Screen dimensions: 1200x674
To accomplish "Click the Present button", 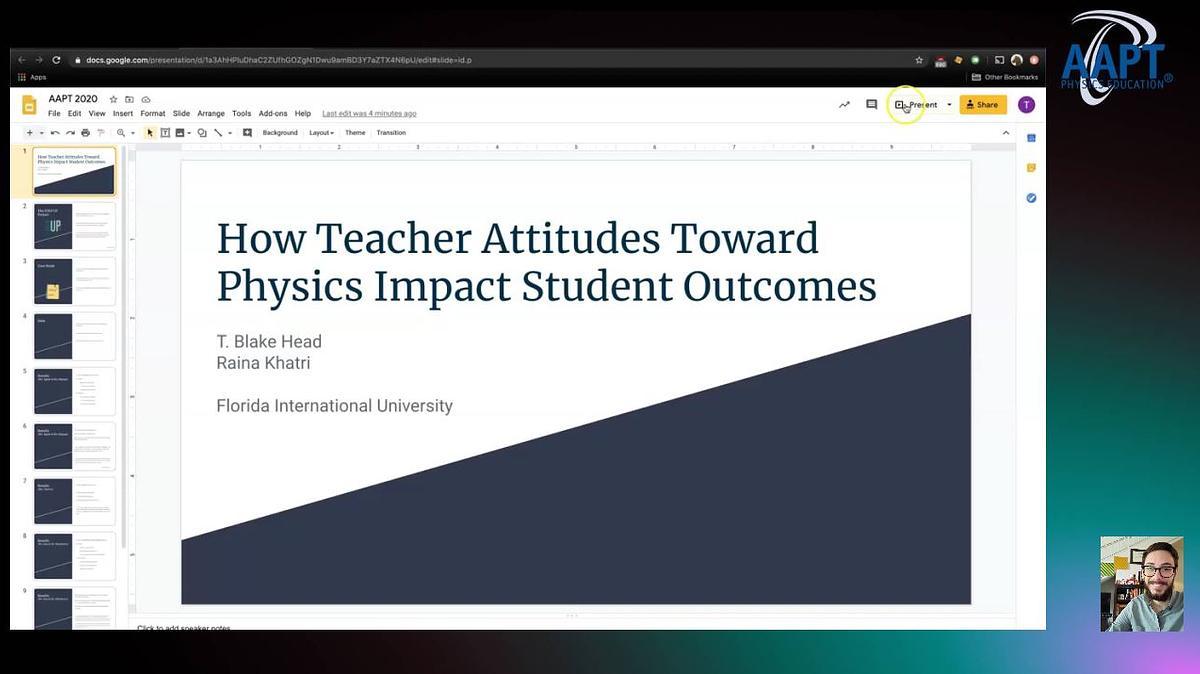I will [x=916, y=105].
